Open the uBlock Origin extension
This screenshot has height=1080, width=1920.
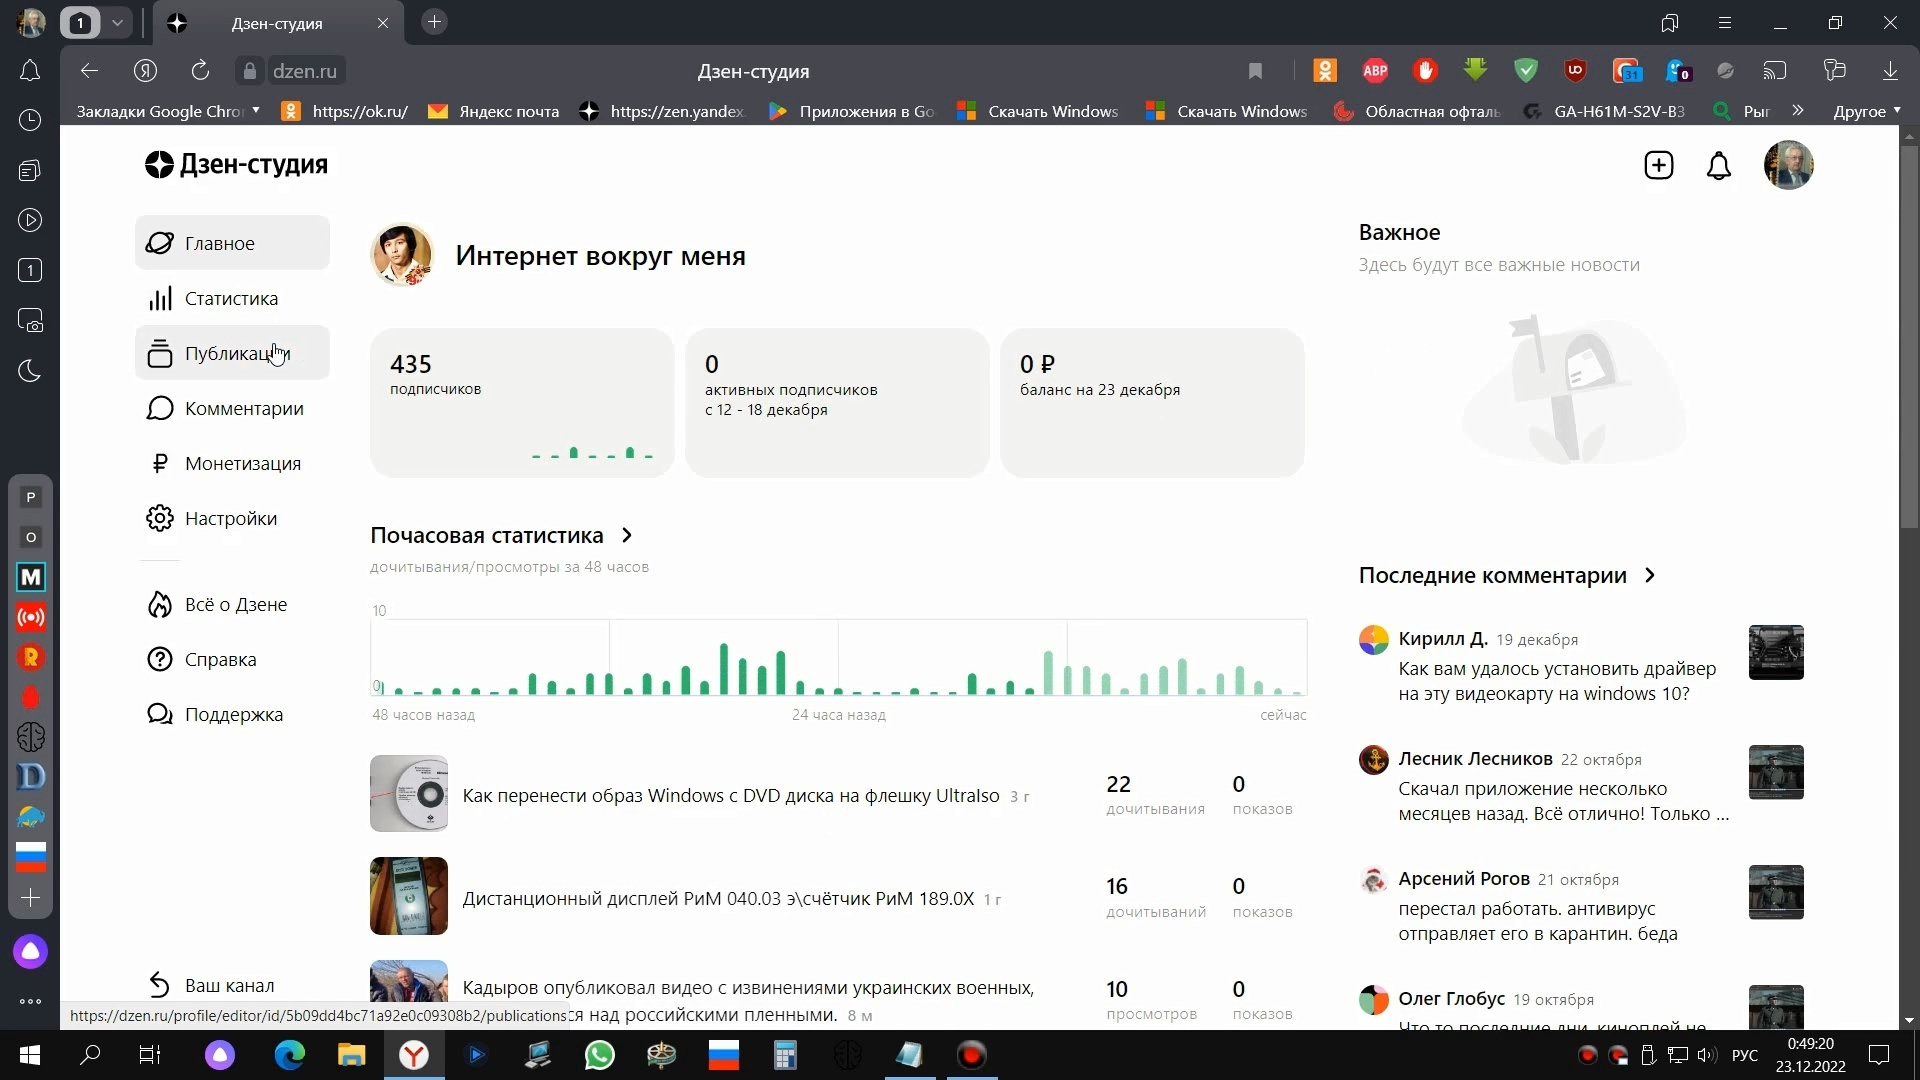[x=1576, y=70]
